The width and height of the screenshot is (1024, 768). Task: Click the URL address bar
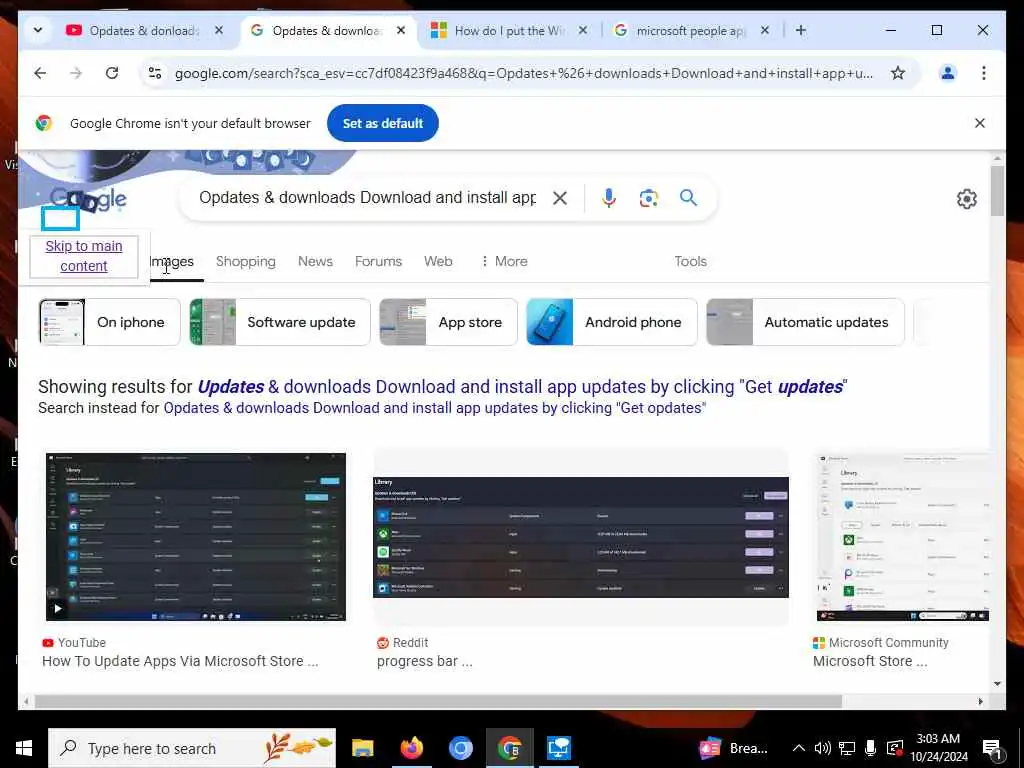tap(523, 73)
